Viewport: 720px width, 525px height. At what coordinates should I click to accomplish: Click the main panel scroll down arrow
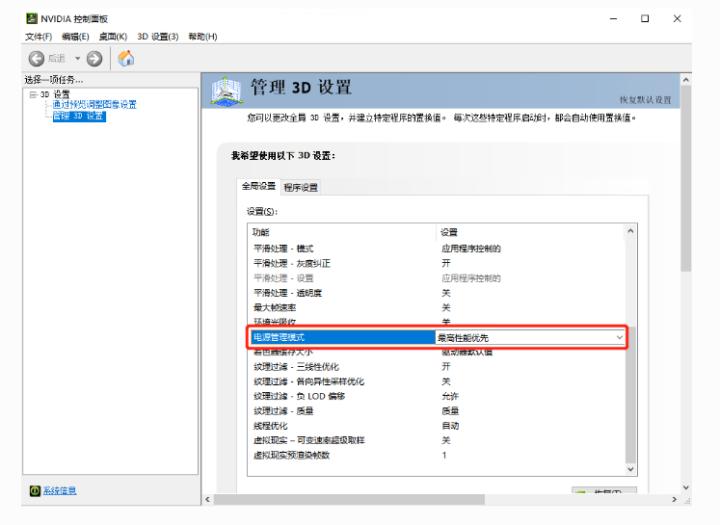(686, 487)
